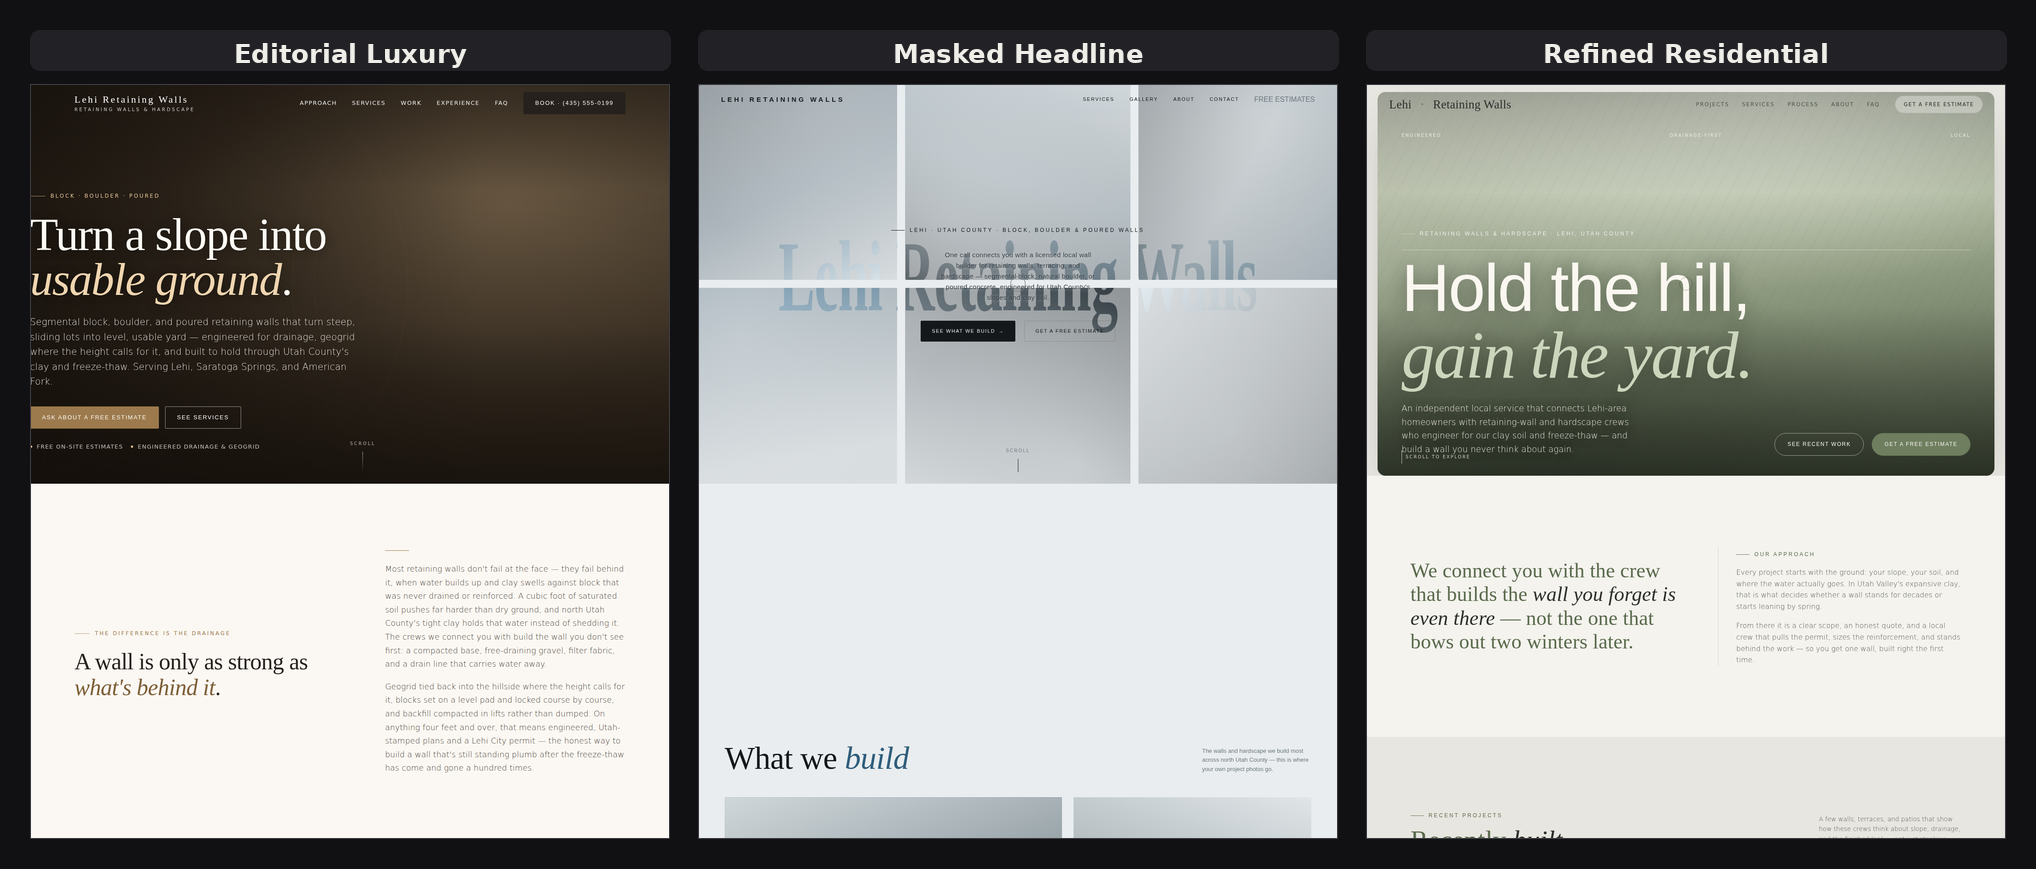
Task: Click the Scroll to Explore indicator
Action: (1436, 456)
